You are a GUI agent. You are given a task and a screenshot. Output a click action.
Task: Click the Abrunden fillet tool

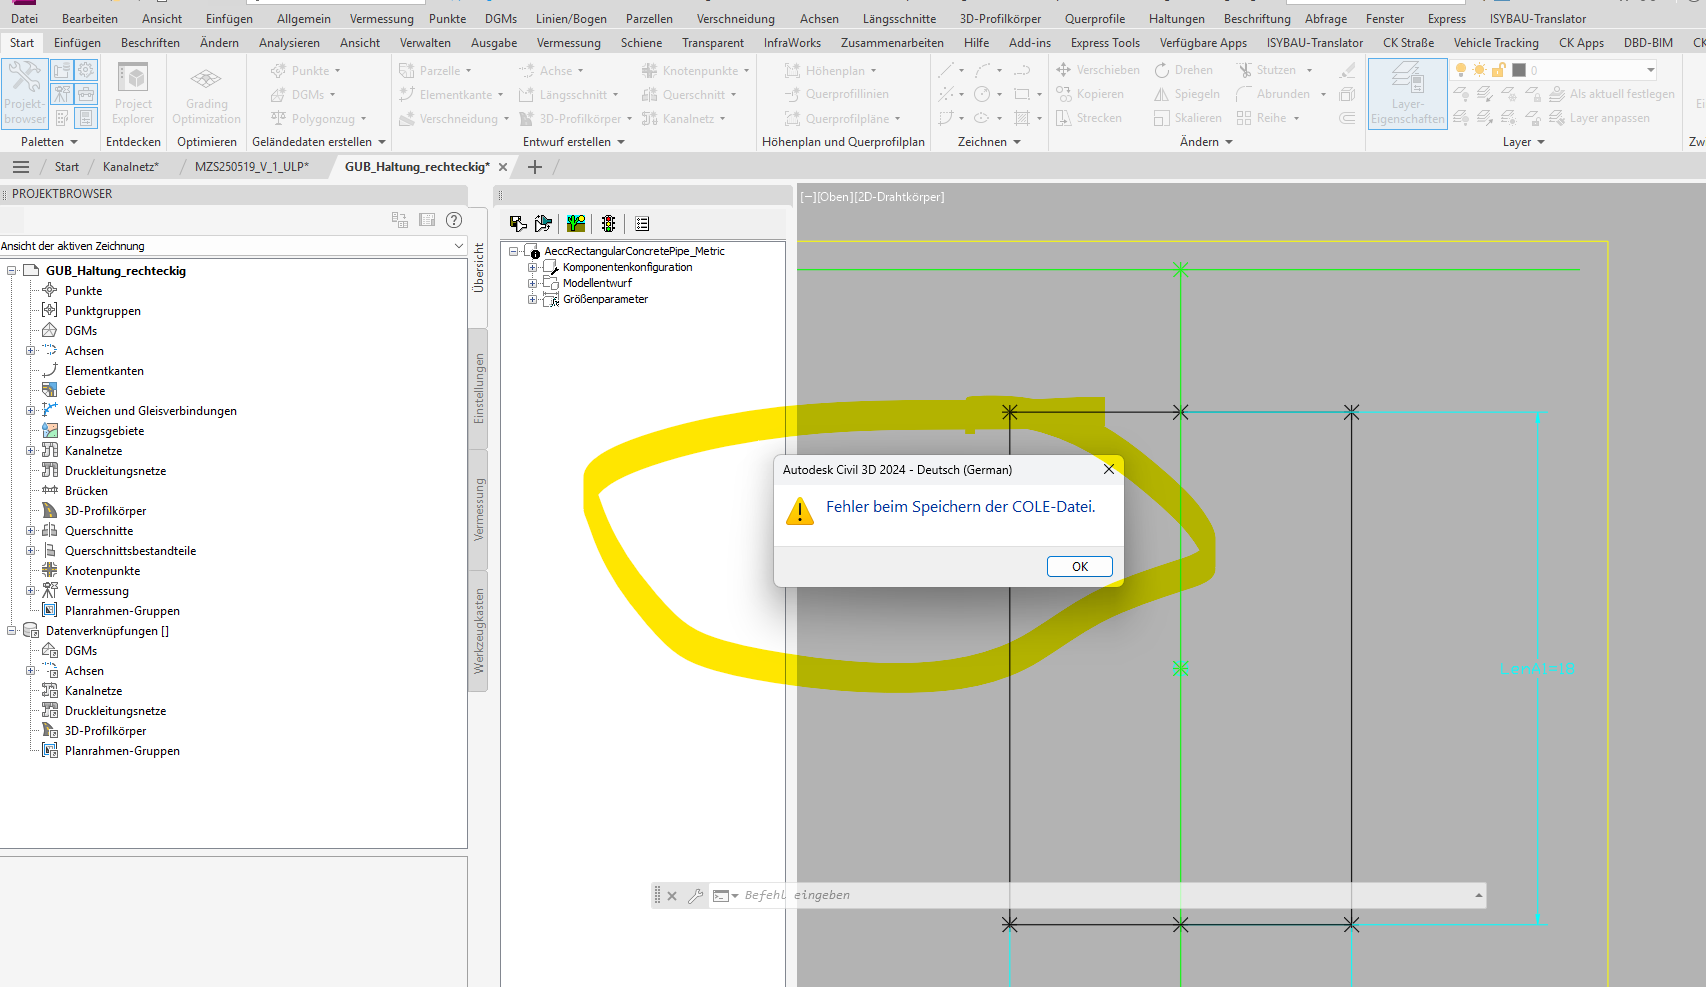pyautogui.click(x=1273, y=94)
